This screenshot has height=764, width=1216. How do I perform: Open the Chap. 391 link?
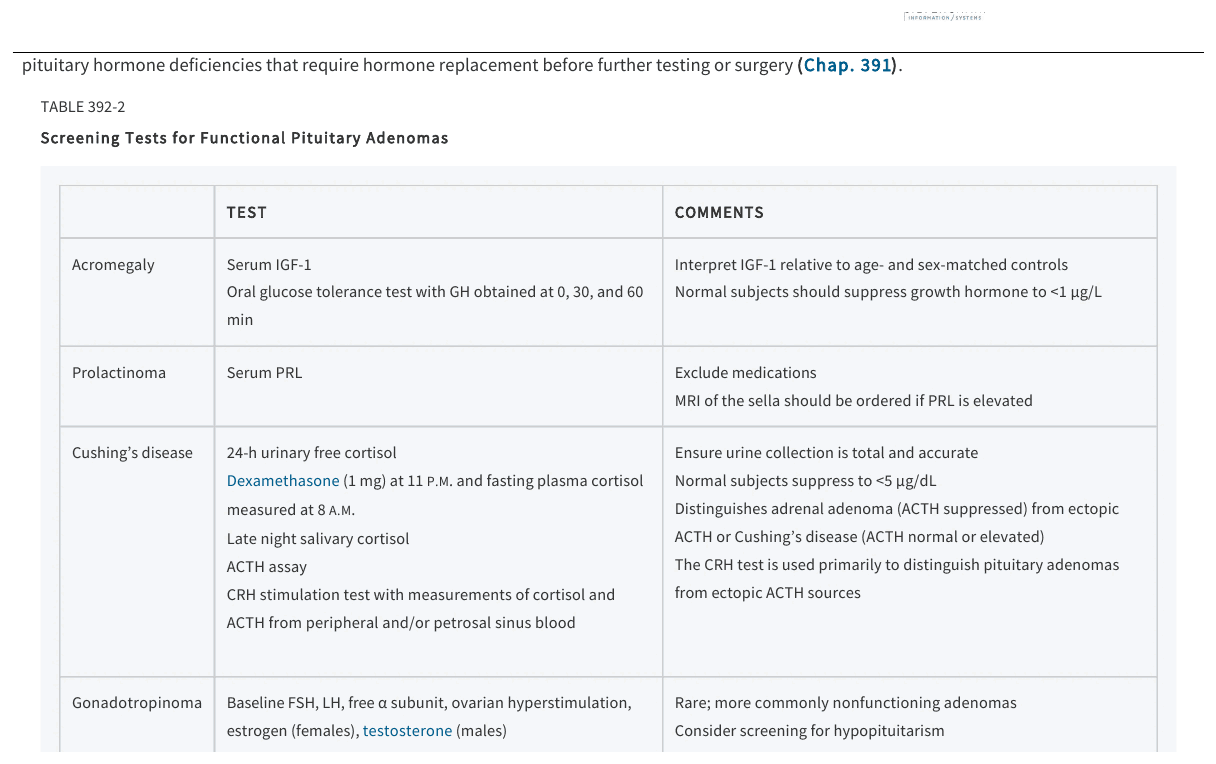tap(847, 65)
